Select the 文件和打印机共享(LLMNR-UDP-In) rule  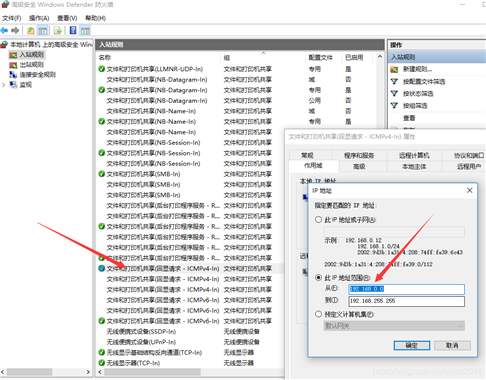(155, 69)
